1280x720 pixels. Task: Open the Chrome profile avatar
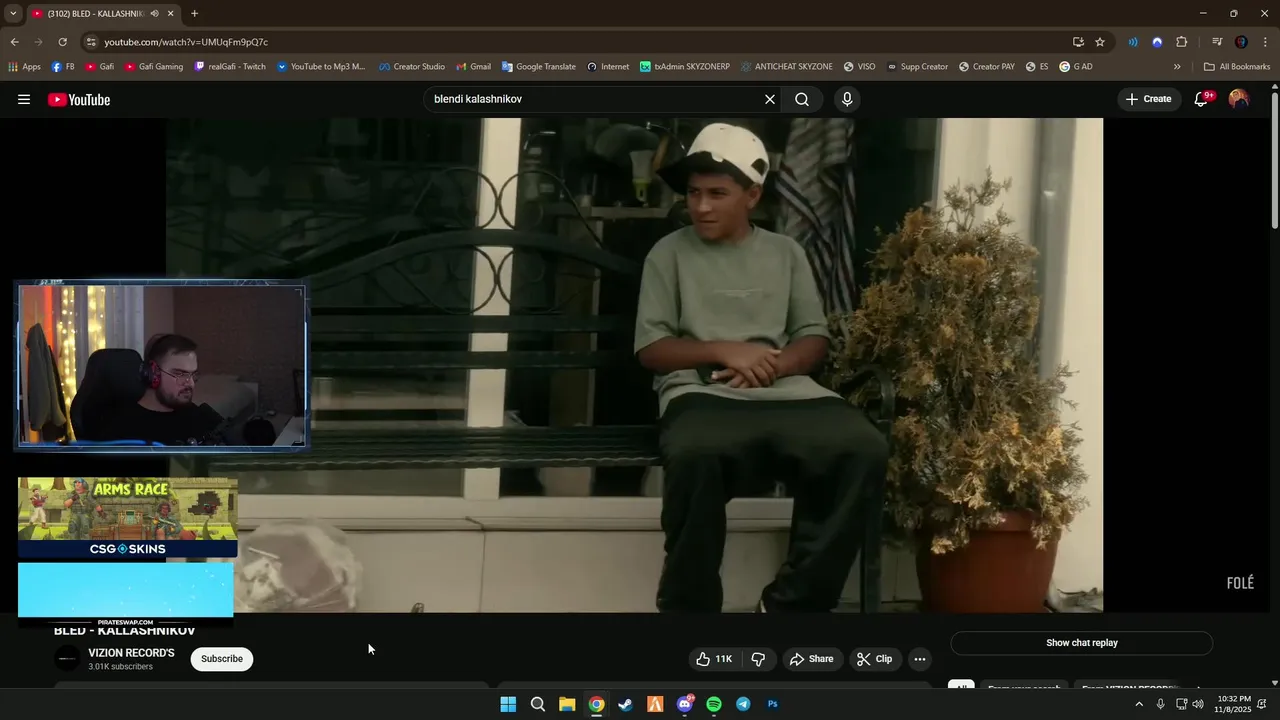pos(1241,42)
